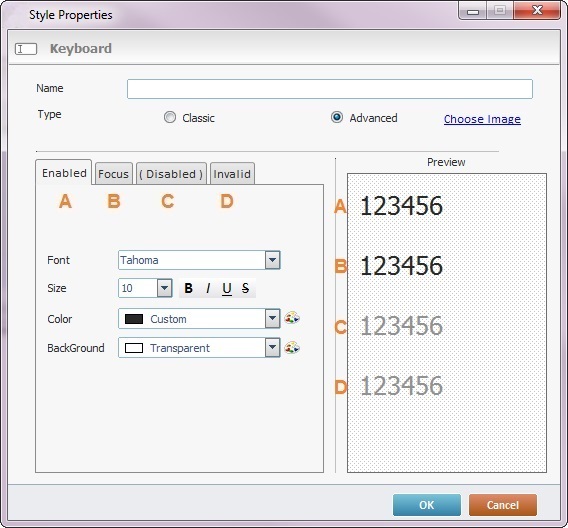Select the Advanced type radio button
This screenshot has height=528, width=568.
pyautogui.click(x=337, y=117)
